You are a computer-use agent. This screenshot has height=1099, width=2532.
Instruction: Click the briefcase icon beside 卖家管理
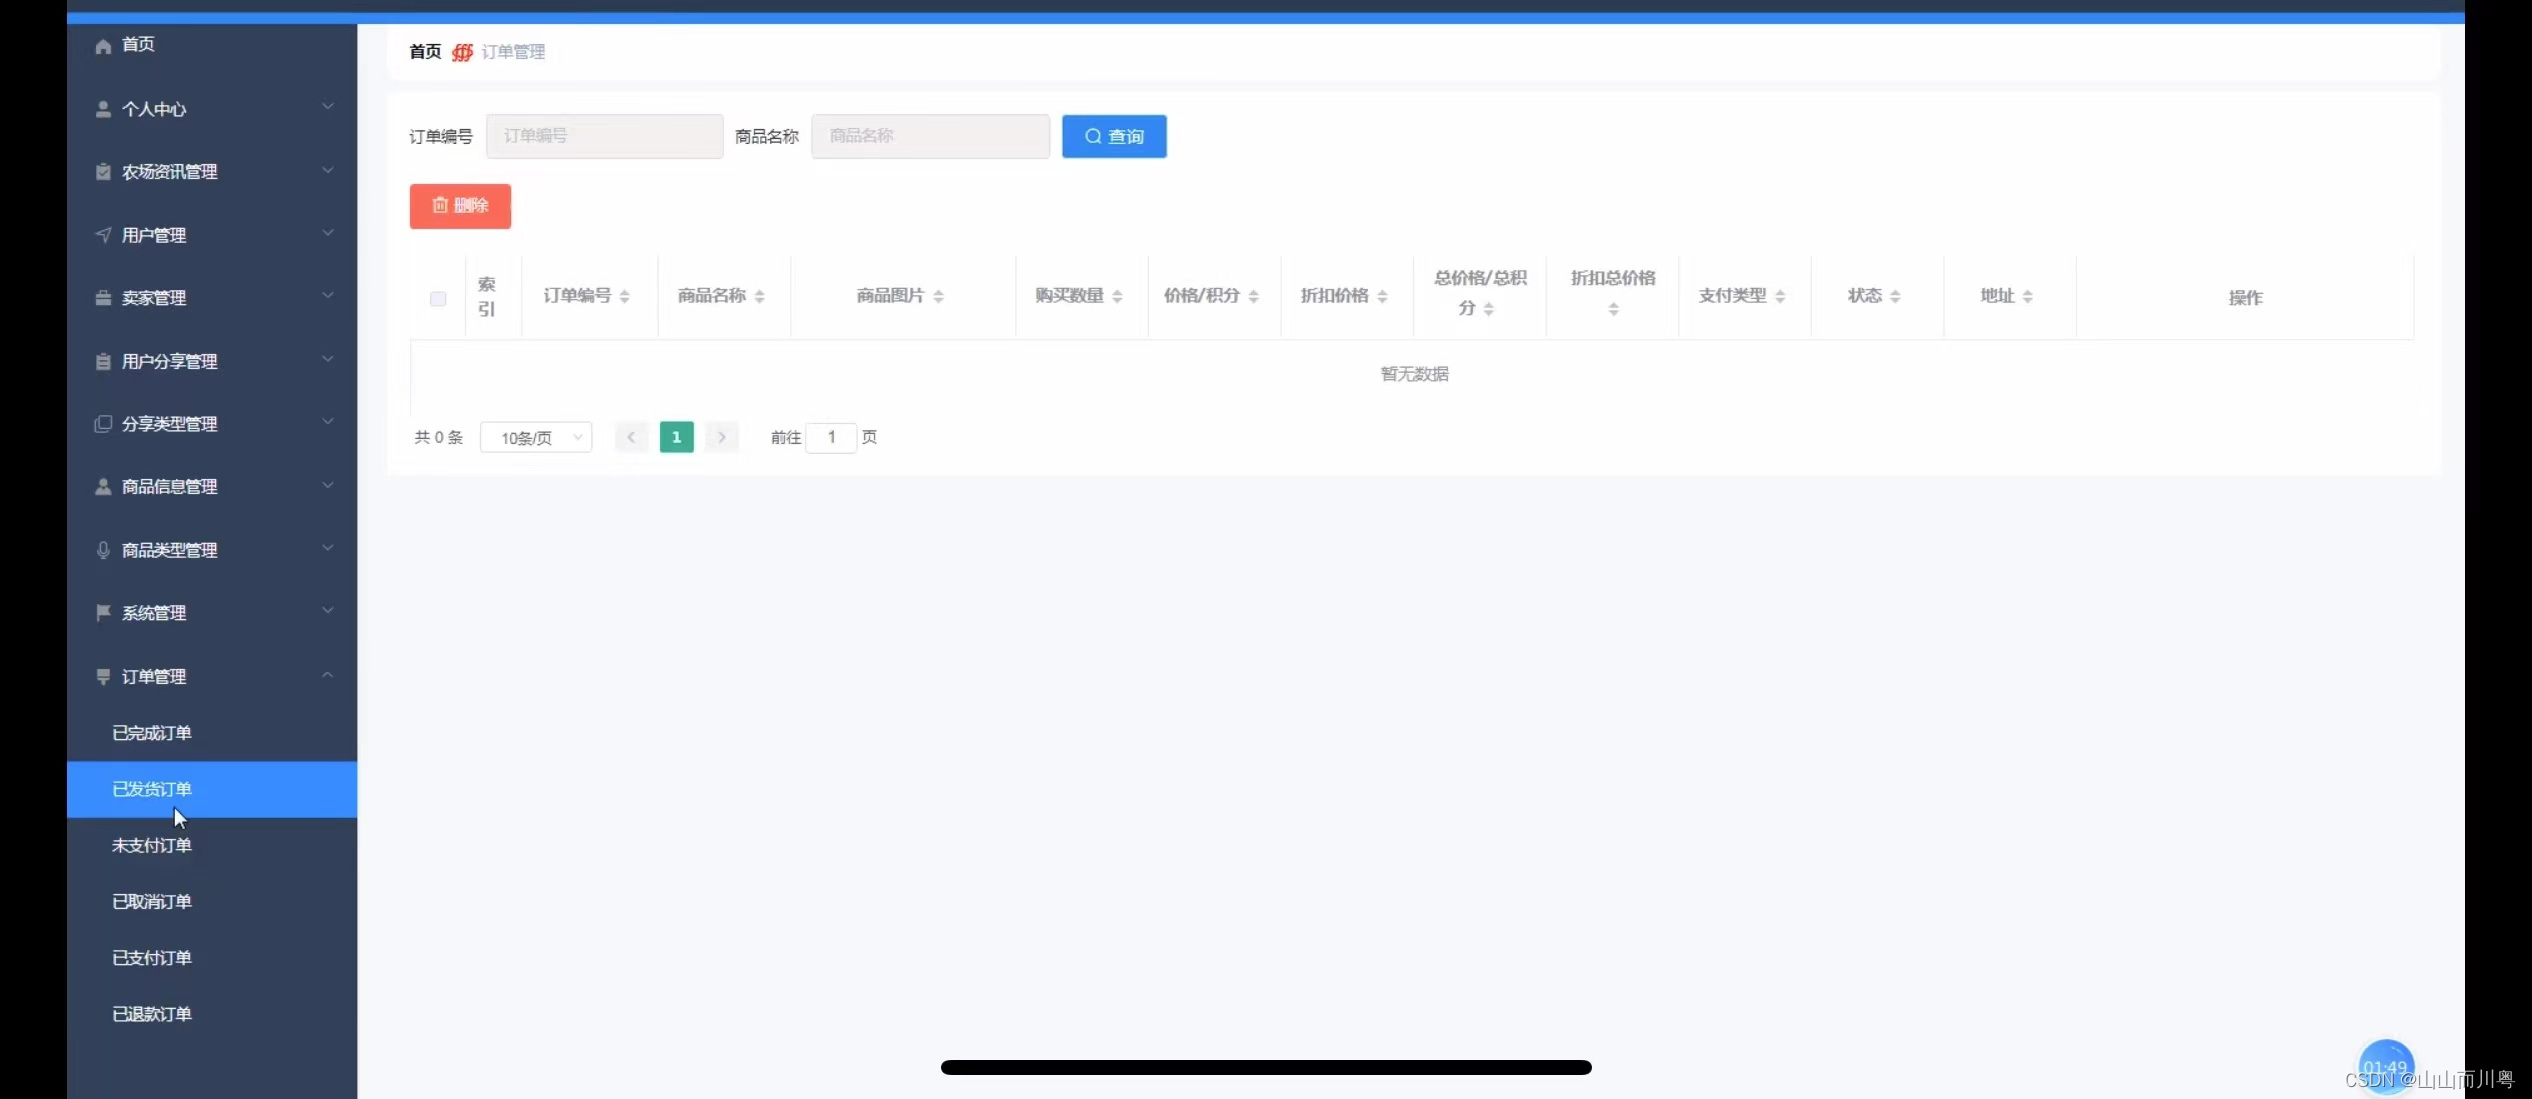(x=103, y=298)
